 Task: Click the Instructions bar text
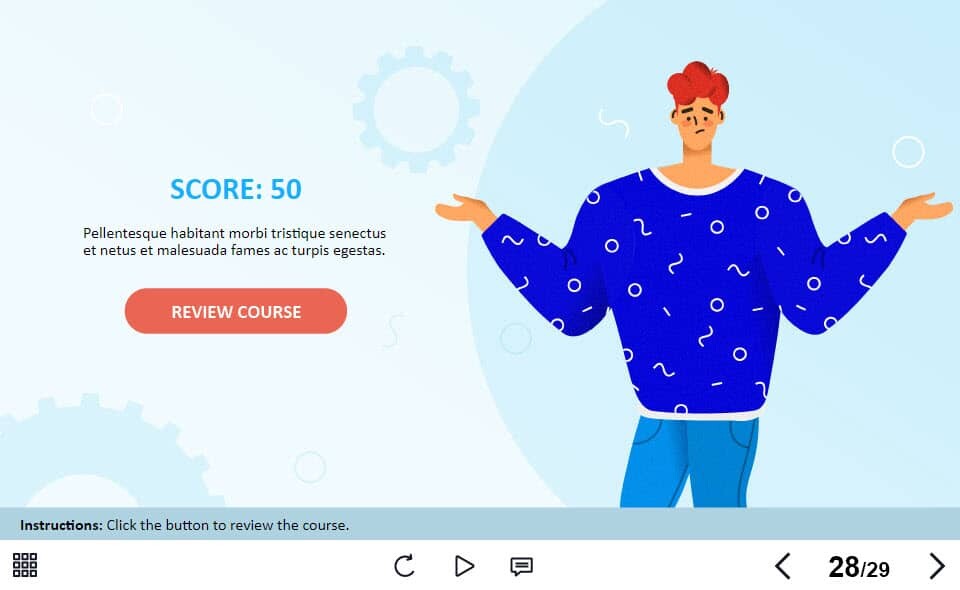pyautogui.click(x=184, y=525)
